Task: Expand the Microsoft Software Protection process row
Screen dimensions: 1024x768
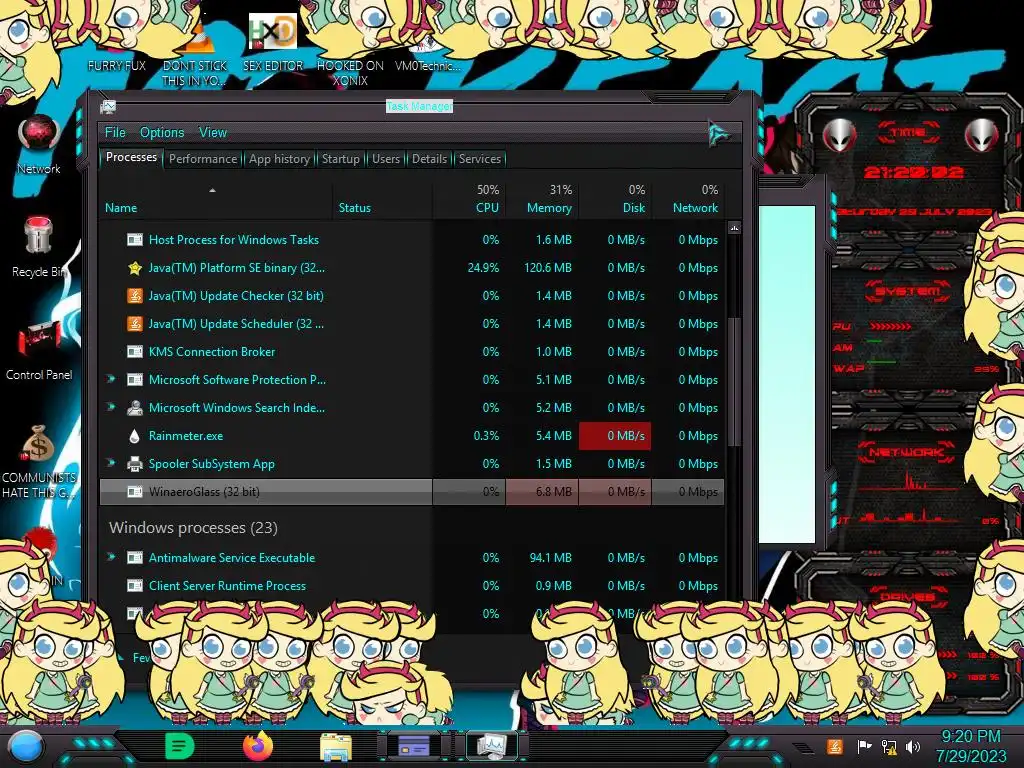Action: pyautogui.click(x=111, y=379)
